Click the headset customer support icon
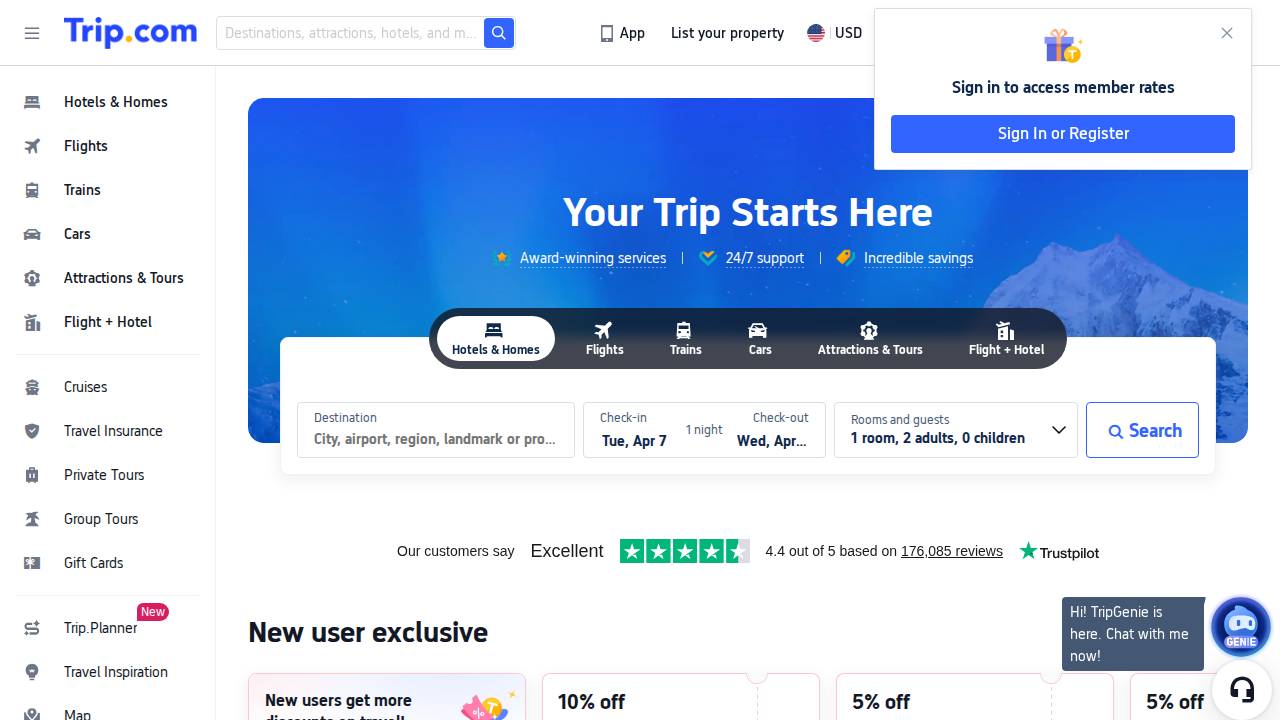 tap(1242, 690)
